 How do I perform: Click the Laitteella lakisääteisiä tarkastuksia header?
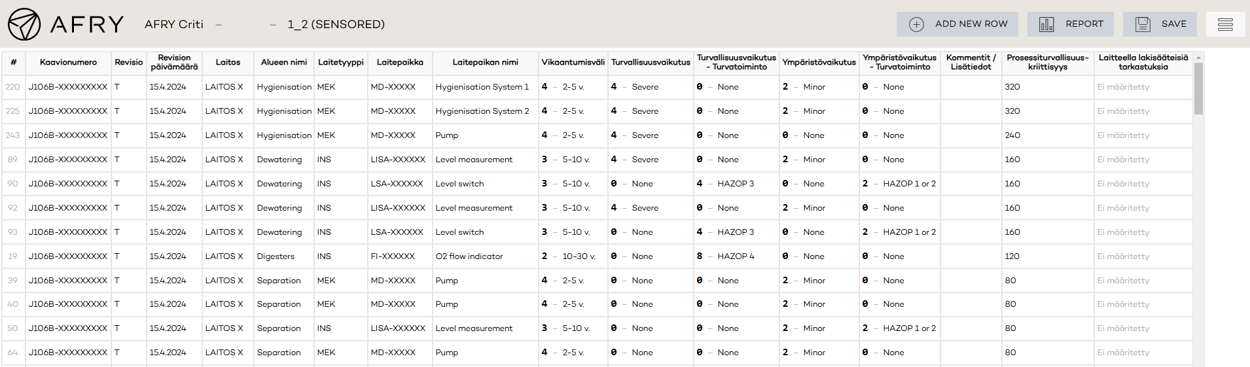[1143, 62]
